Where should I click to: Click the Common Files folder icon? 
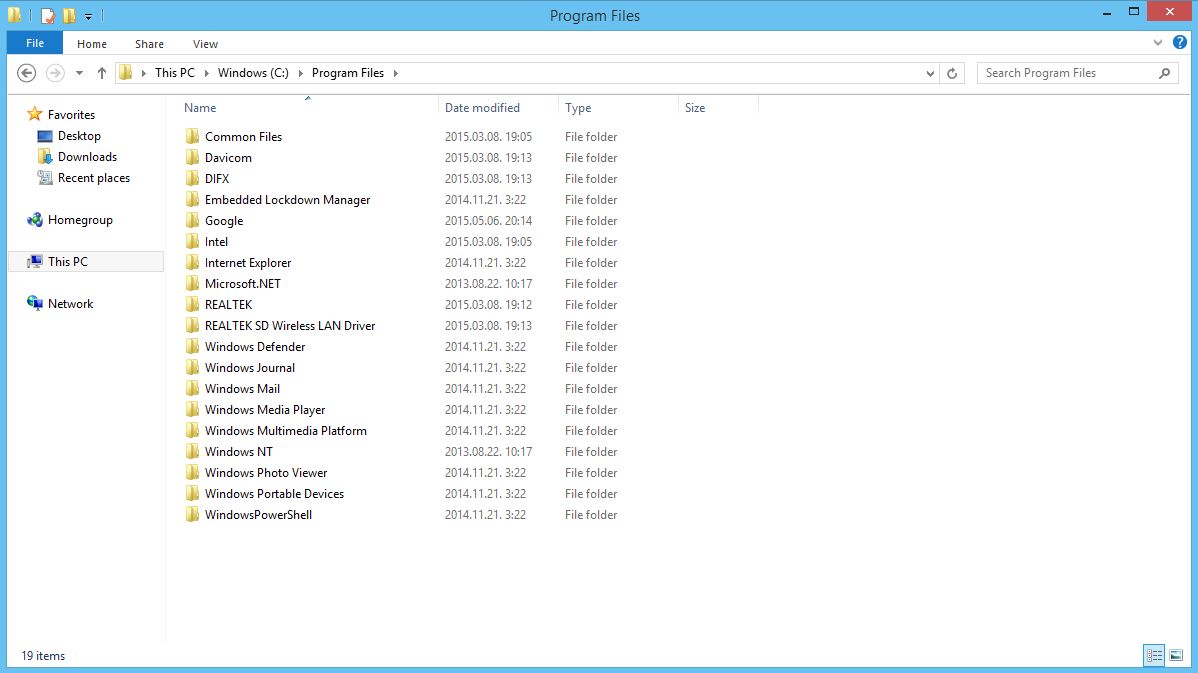pyautogui.click(x=192, y=137)
